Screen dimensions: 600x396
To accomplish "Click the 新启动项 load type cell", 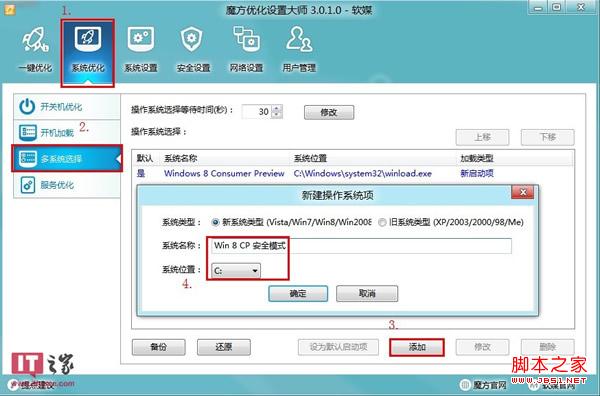I will [x=476, y=173].
